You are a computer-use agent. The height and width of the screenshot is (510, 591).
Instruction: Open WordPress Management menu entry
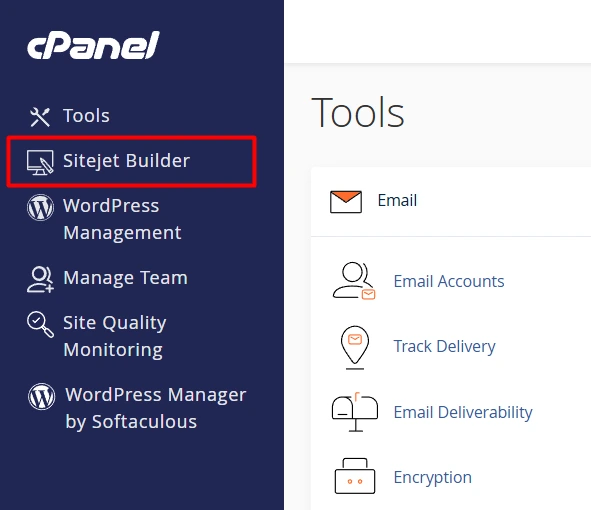point(122,219)
